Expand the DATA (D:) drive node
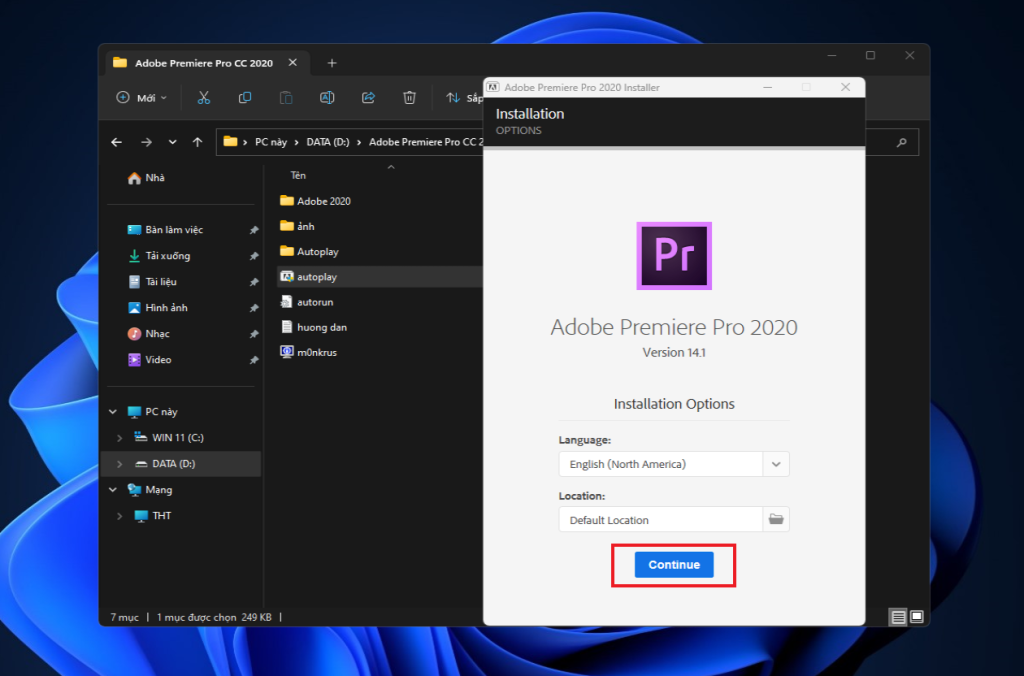The width and height of the screenshot is (1024, 676). [120, 464]
